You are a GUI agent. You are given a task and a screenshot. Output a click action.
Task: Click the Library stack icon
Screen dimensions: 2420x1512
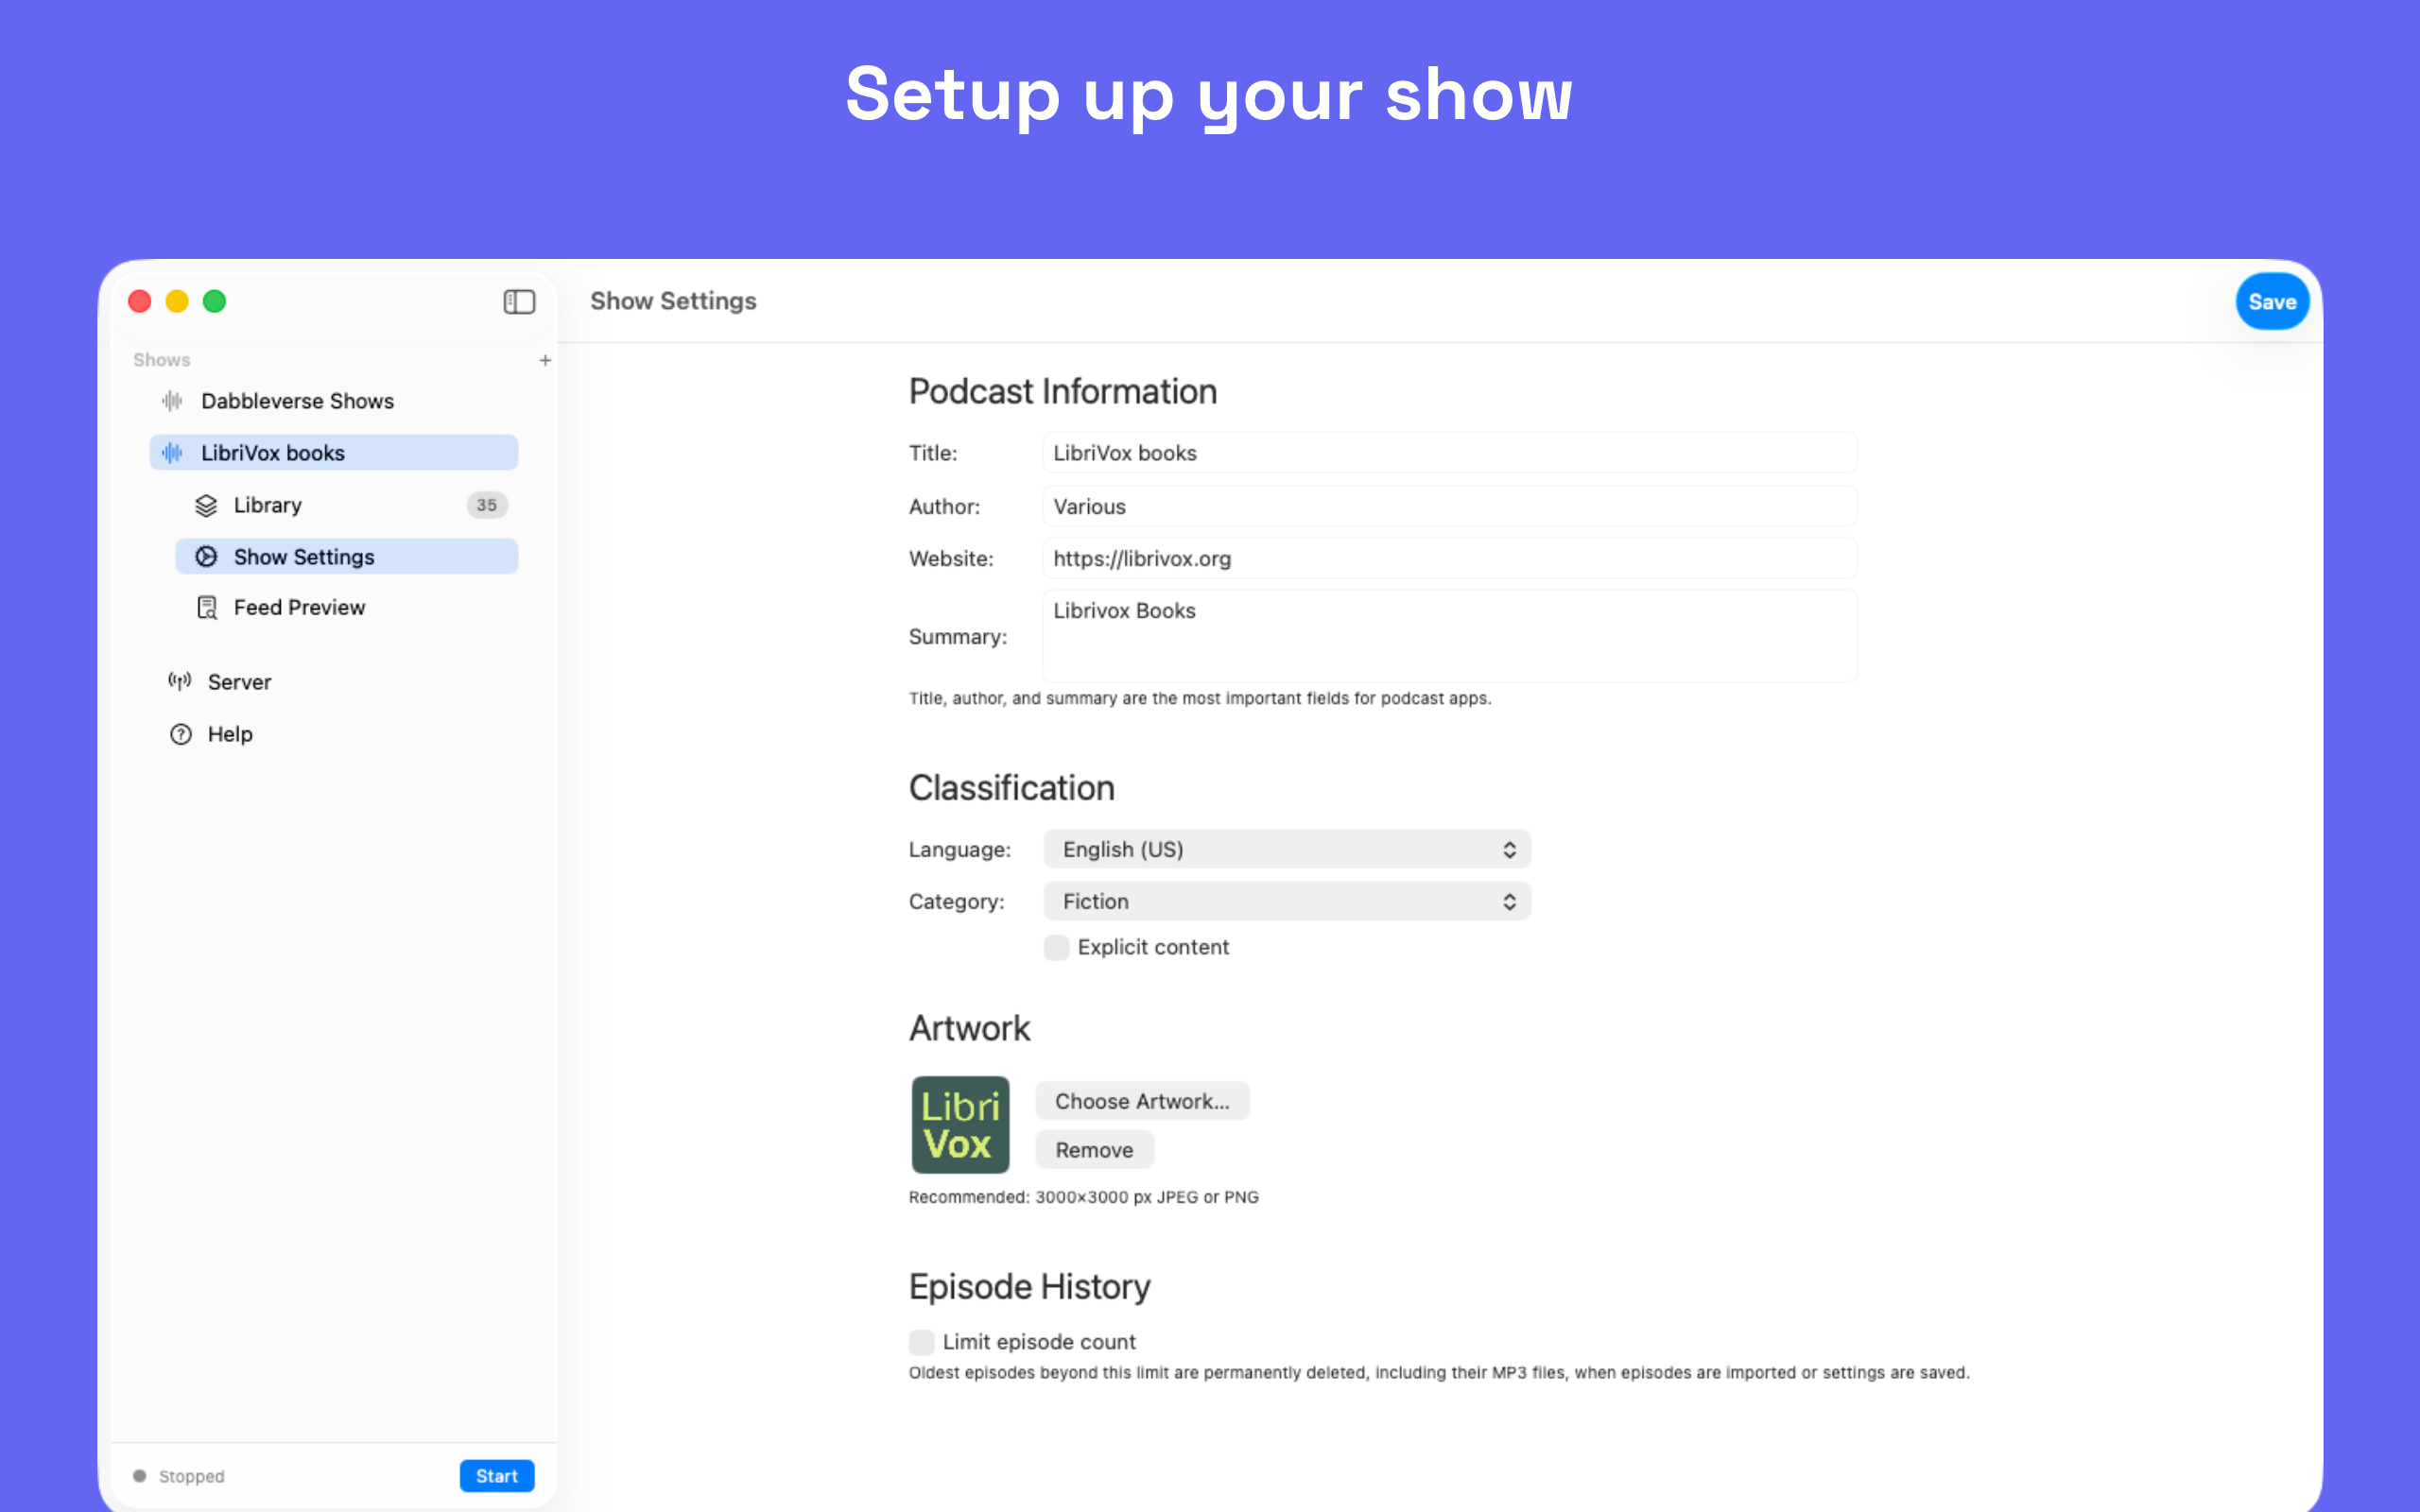click(206, 505)
